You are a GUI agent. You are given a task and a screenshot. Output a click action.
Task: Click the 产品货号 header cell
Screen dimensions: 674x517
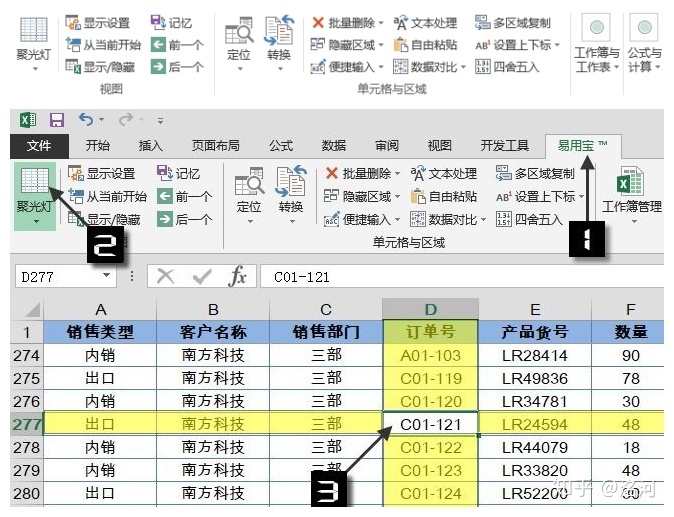(x=535, y=332)
